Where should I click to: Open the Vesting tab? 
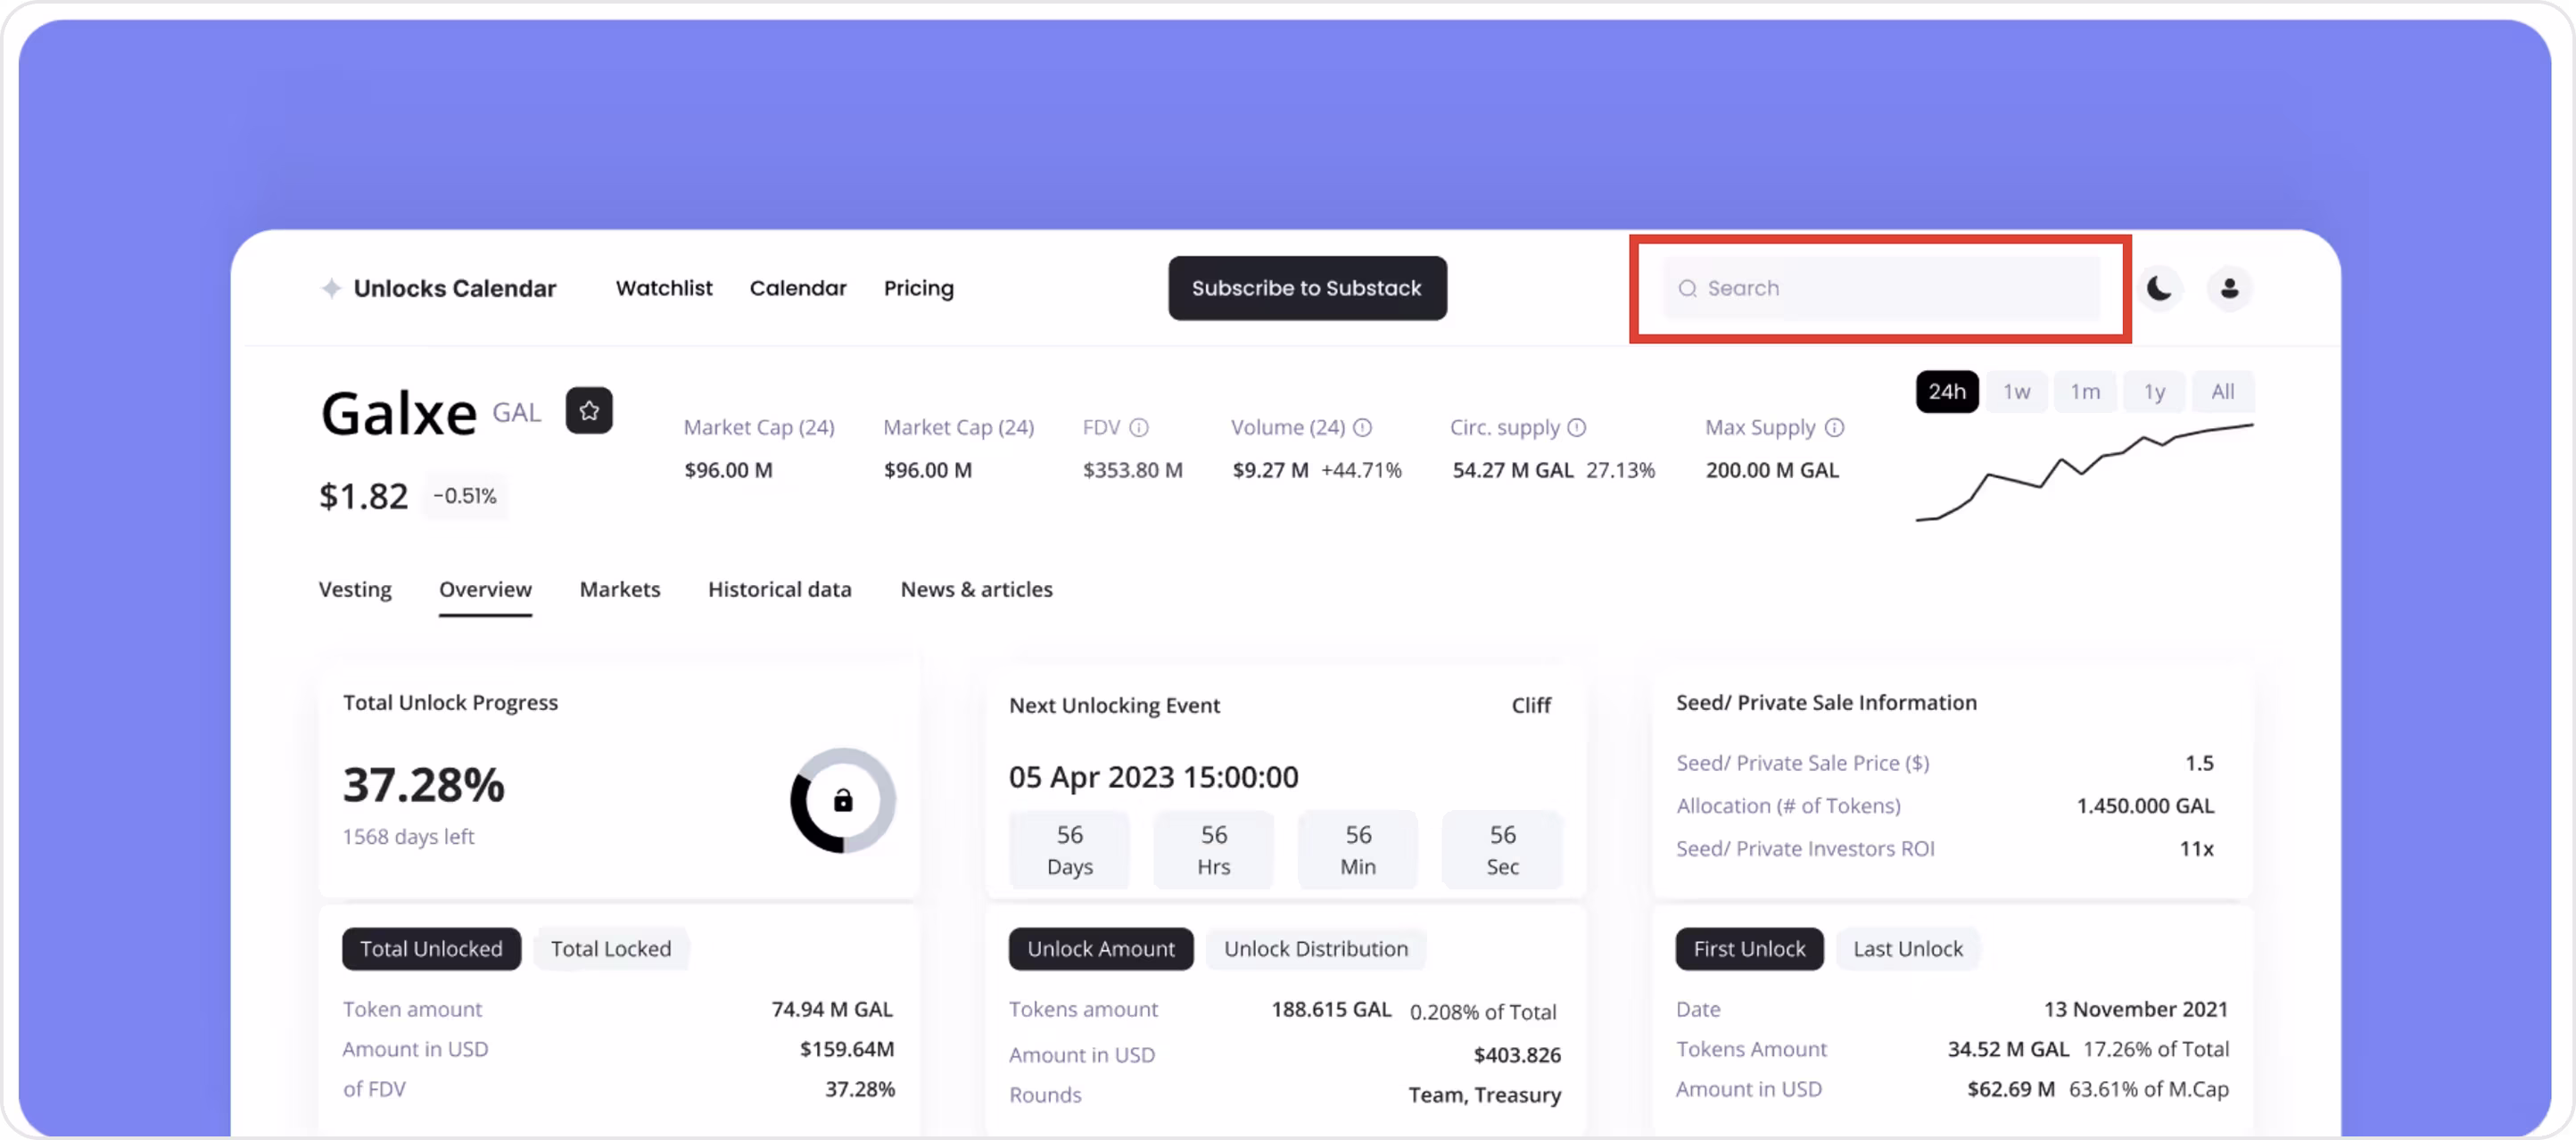(x=355, y=589)
